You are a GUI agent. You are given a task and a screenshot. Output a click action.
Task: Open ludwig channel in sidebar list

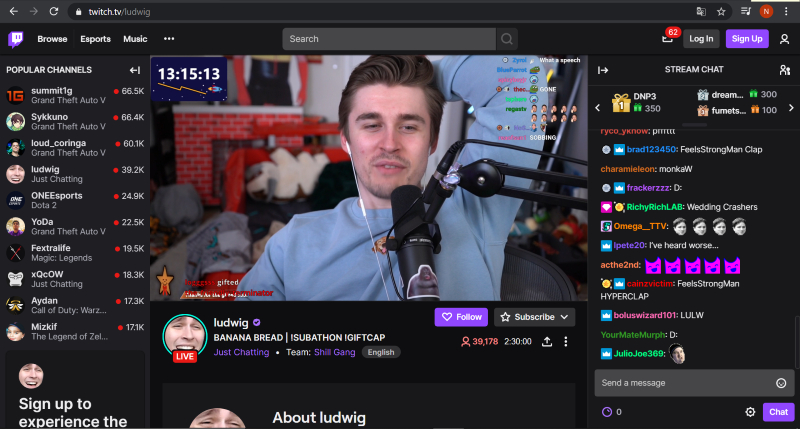point(75,174)
